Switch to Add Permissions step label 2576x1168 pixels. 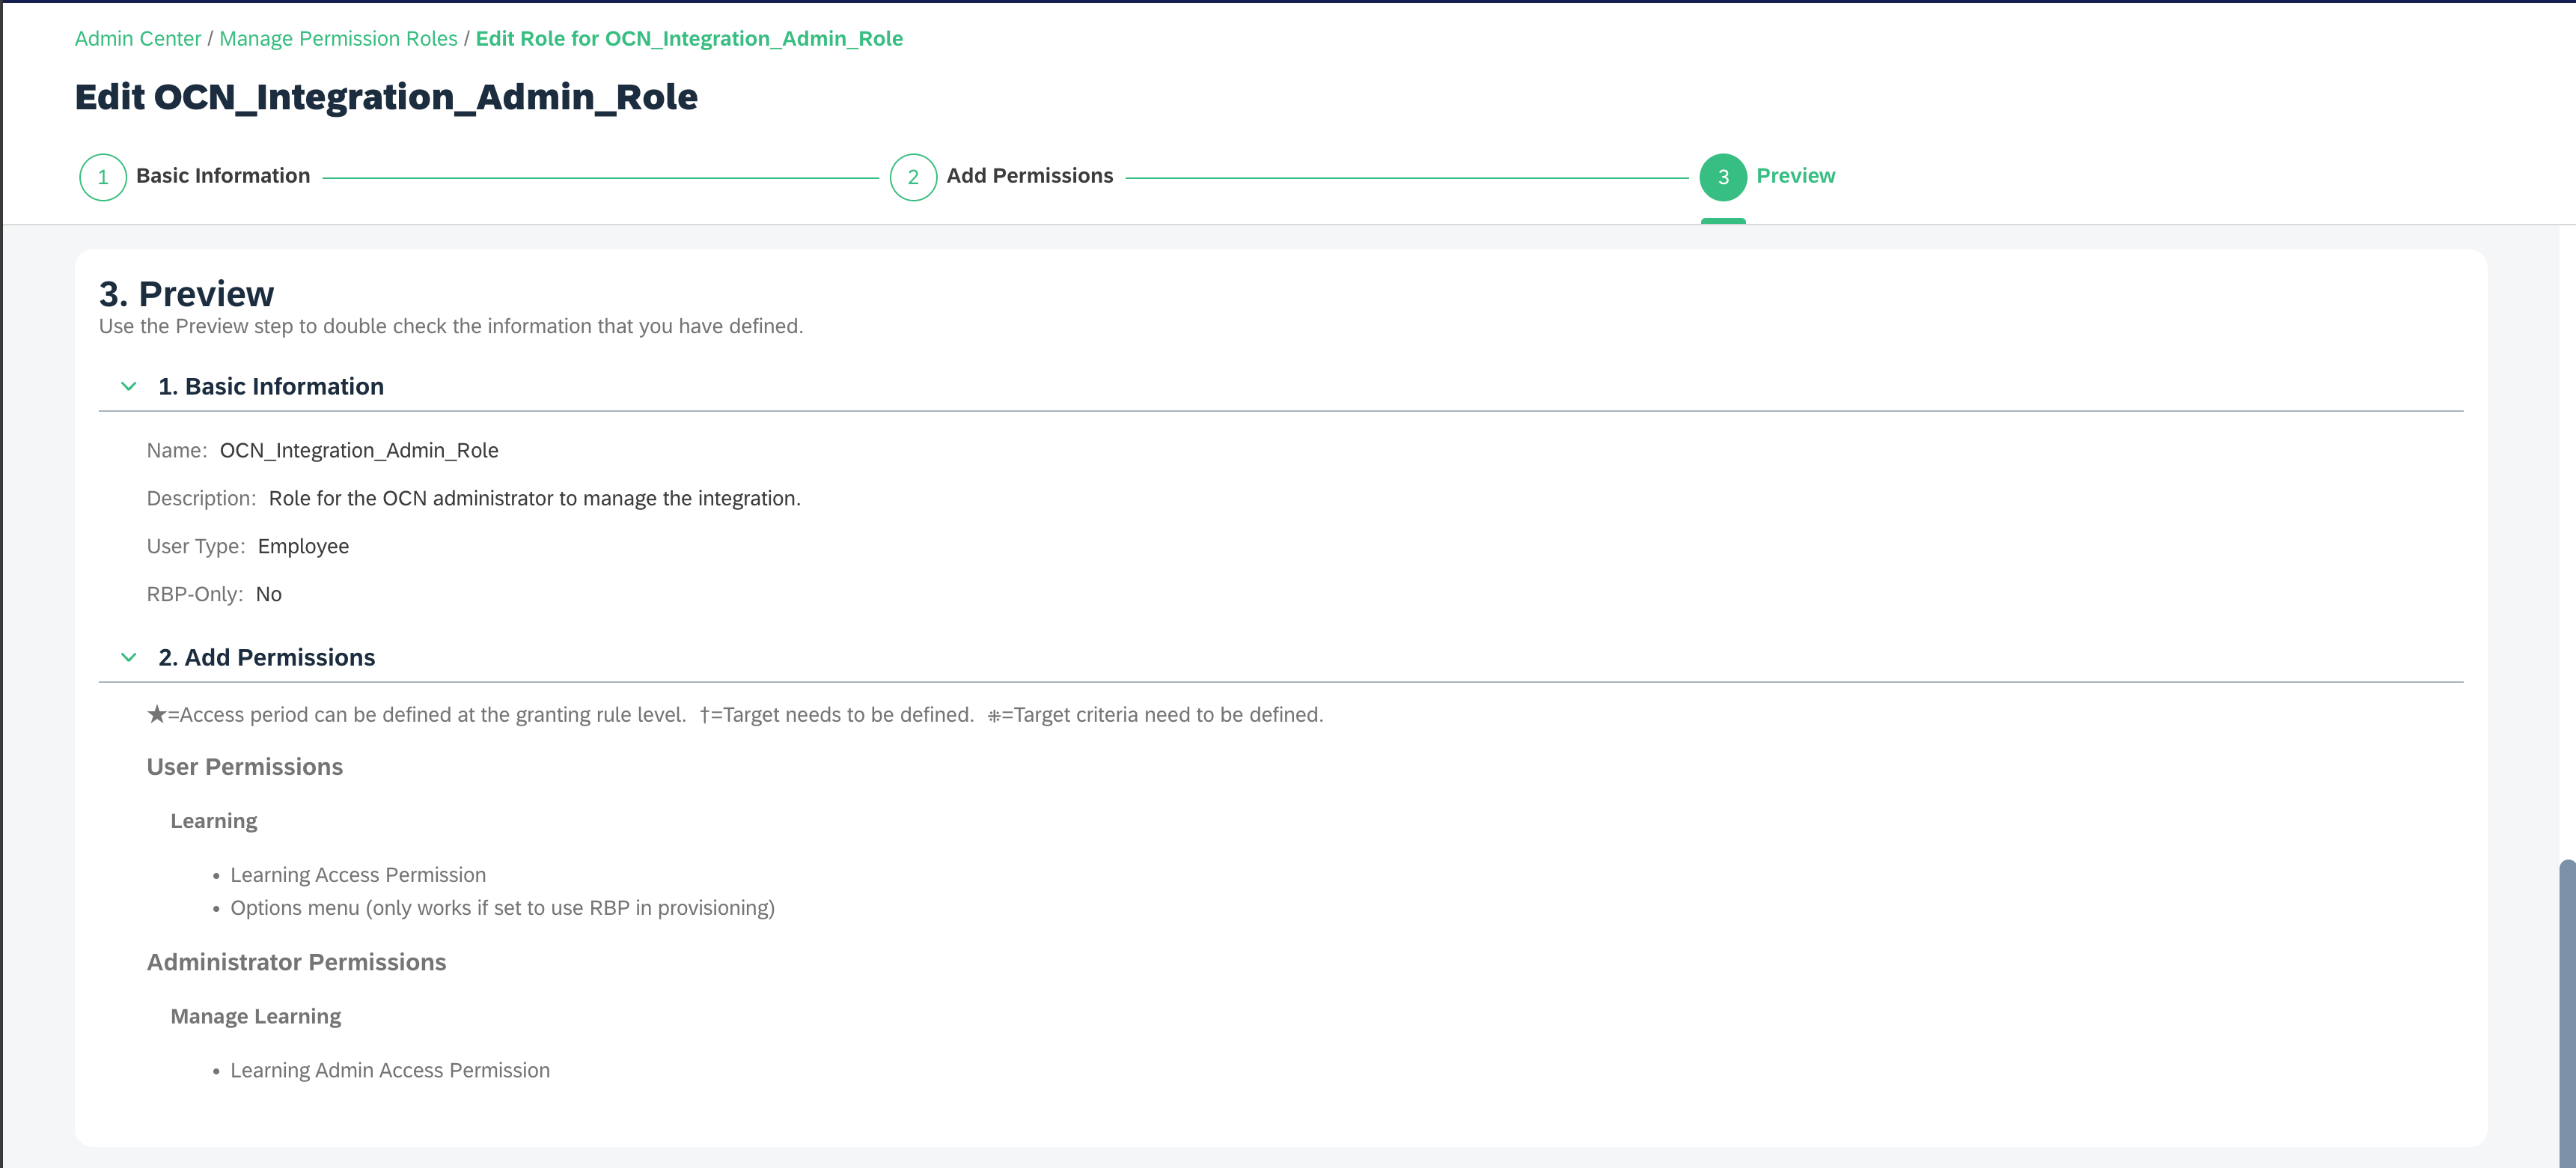(x=1029, y=175)
